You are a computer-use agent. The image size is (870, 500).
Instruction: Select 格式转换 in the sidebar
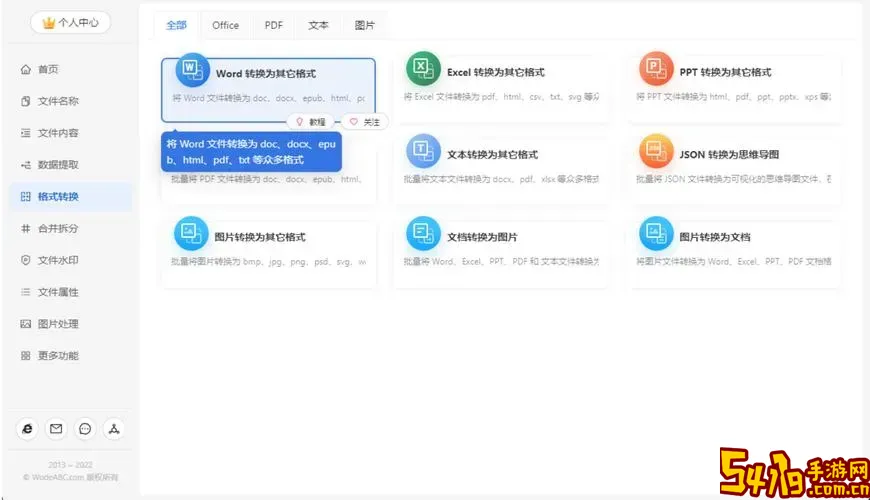[70, 196]
